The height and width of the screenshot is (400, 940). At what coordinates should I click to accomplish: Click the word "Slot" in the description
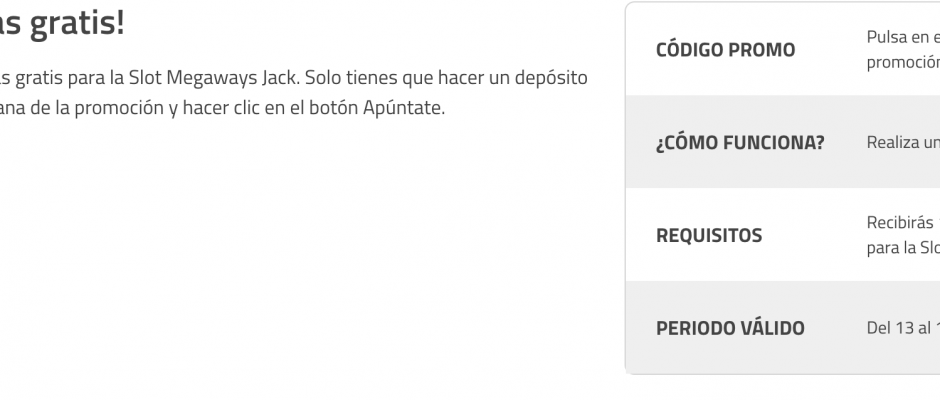click(x=146, y=77)
